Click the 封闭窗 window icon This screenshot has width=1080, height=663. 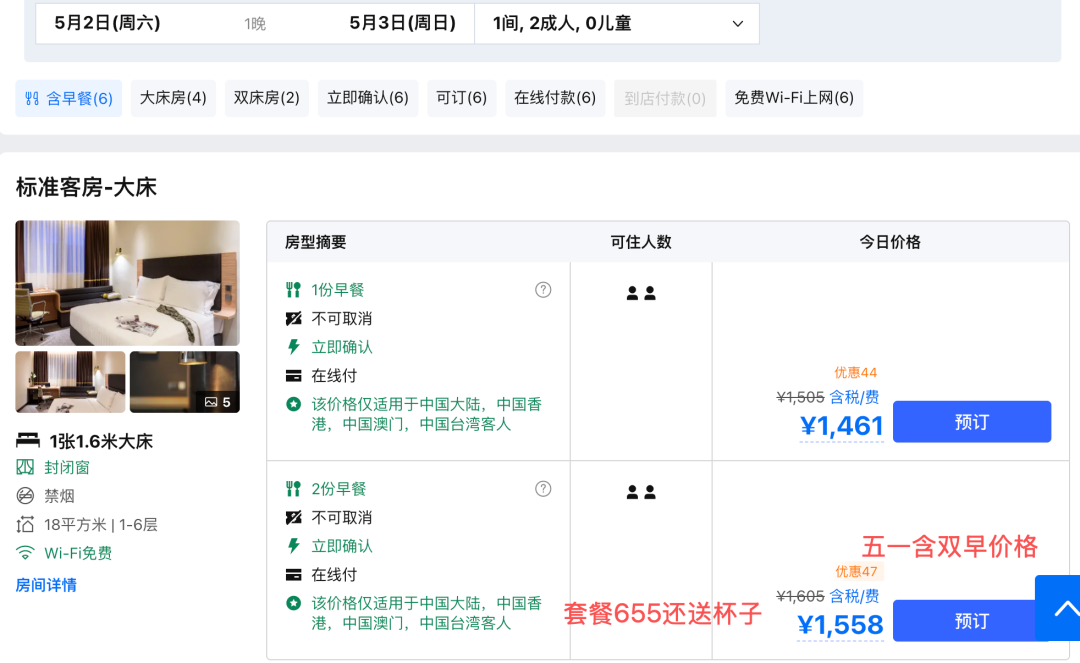coord(25,467)
